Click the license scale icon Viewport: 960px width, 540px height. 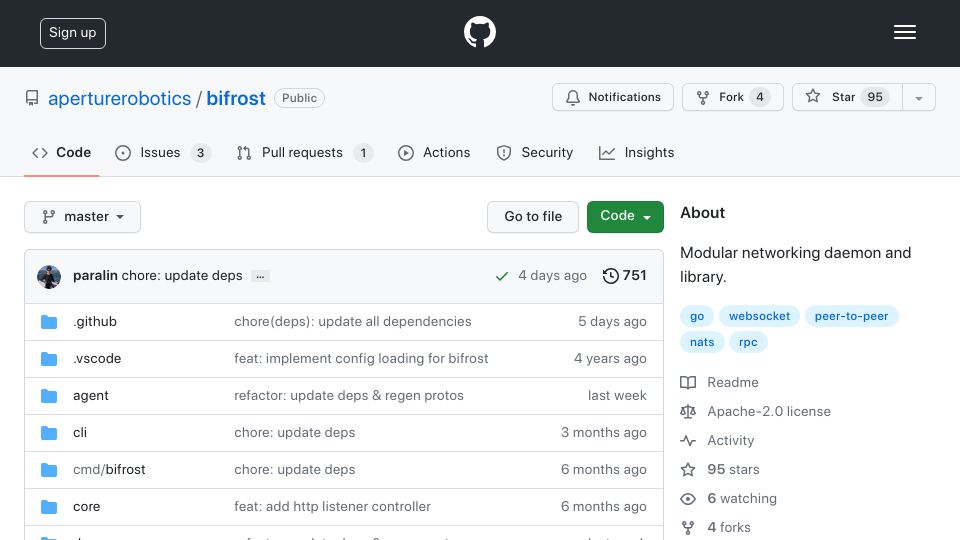(688, 411)
